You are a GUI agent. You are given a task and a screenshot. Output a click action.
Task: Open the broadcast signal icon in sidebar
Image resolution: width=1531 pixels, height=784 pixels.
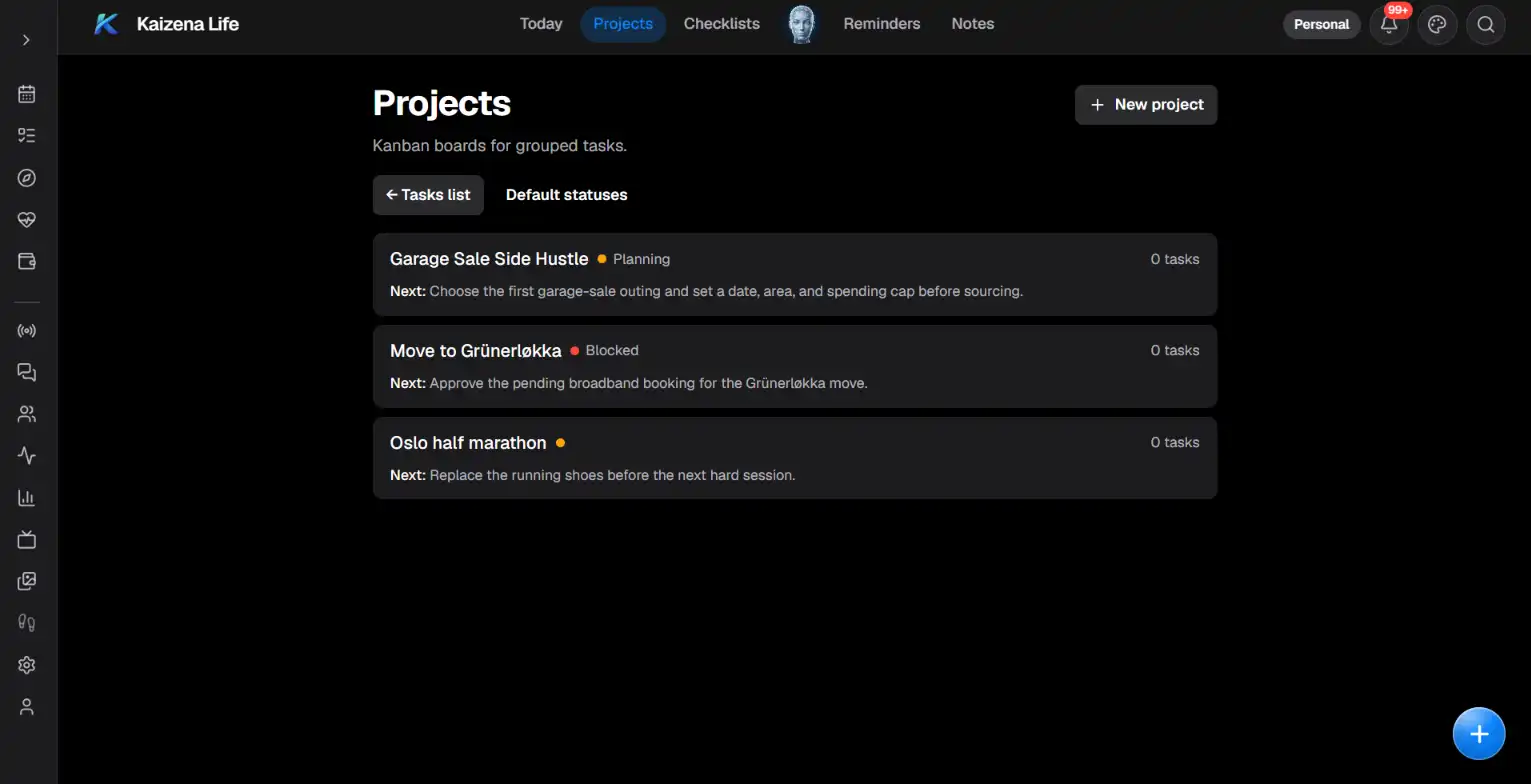pos(27,331)
